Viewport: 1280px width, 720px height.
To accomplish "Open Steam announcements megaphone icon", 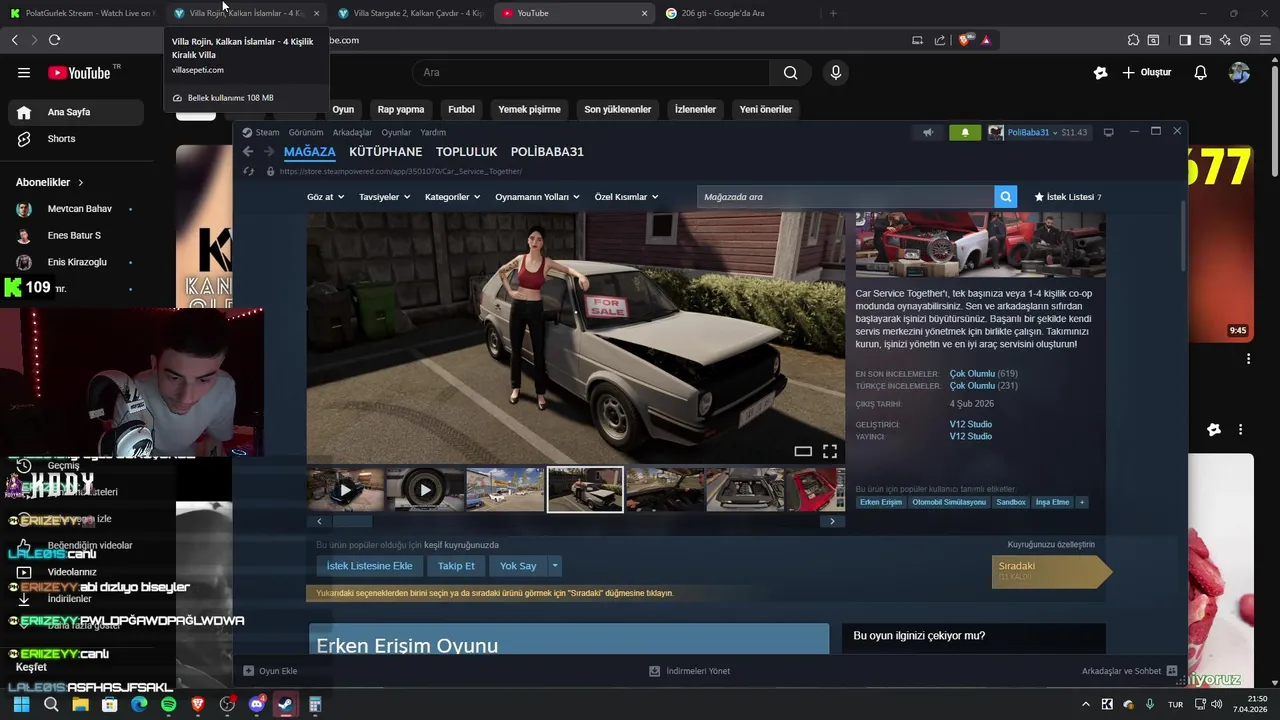I will (928, 132).
